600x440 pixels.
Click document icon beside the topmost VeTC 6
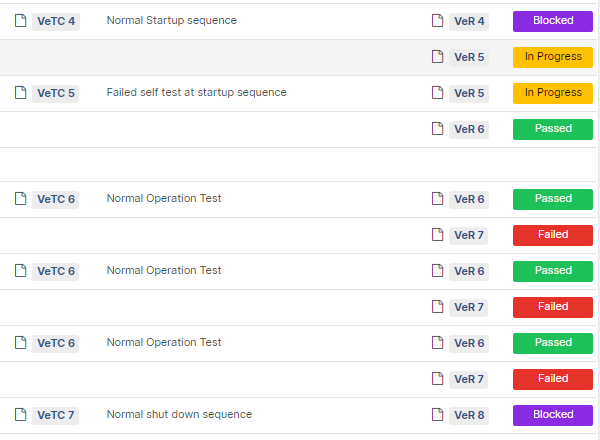21,199
